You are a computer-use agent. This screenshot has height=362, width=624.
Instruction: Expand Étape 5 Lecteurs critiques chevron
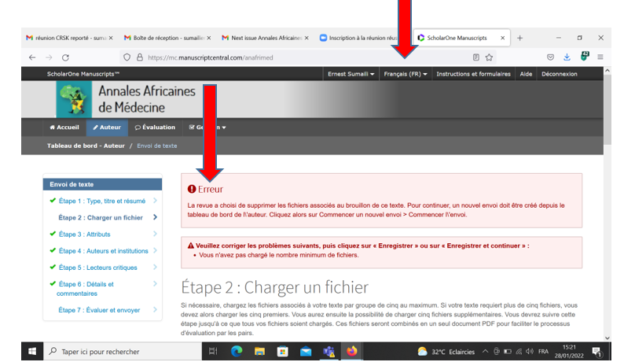155,267
